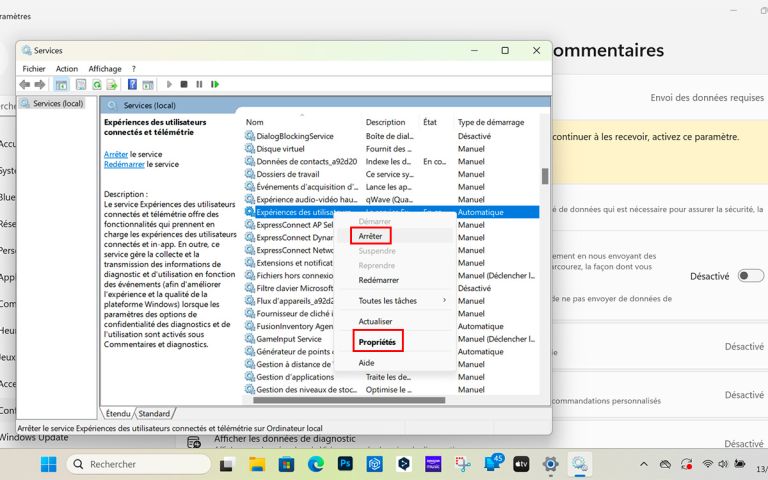The height and width of the screenshot is (480, 768).
Task: Click the Export list toolbar icon
Action: coord(113,85)
